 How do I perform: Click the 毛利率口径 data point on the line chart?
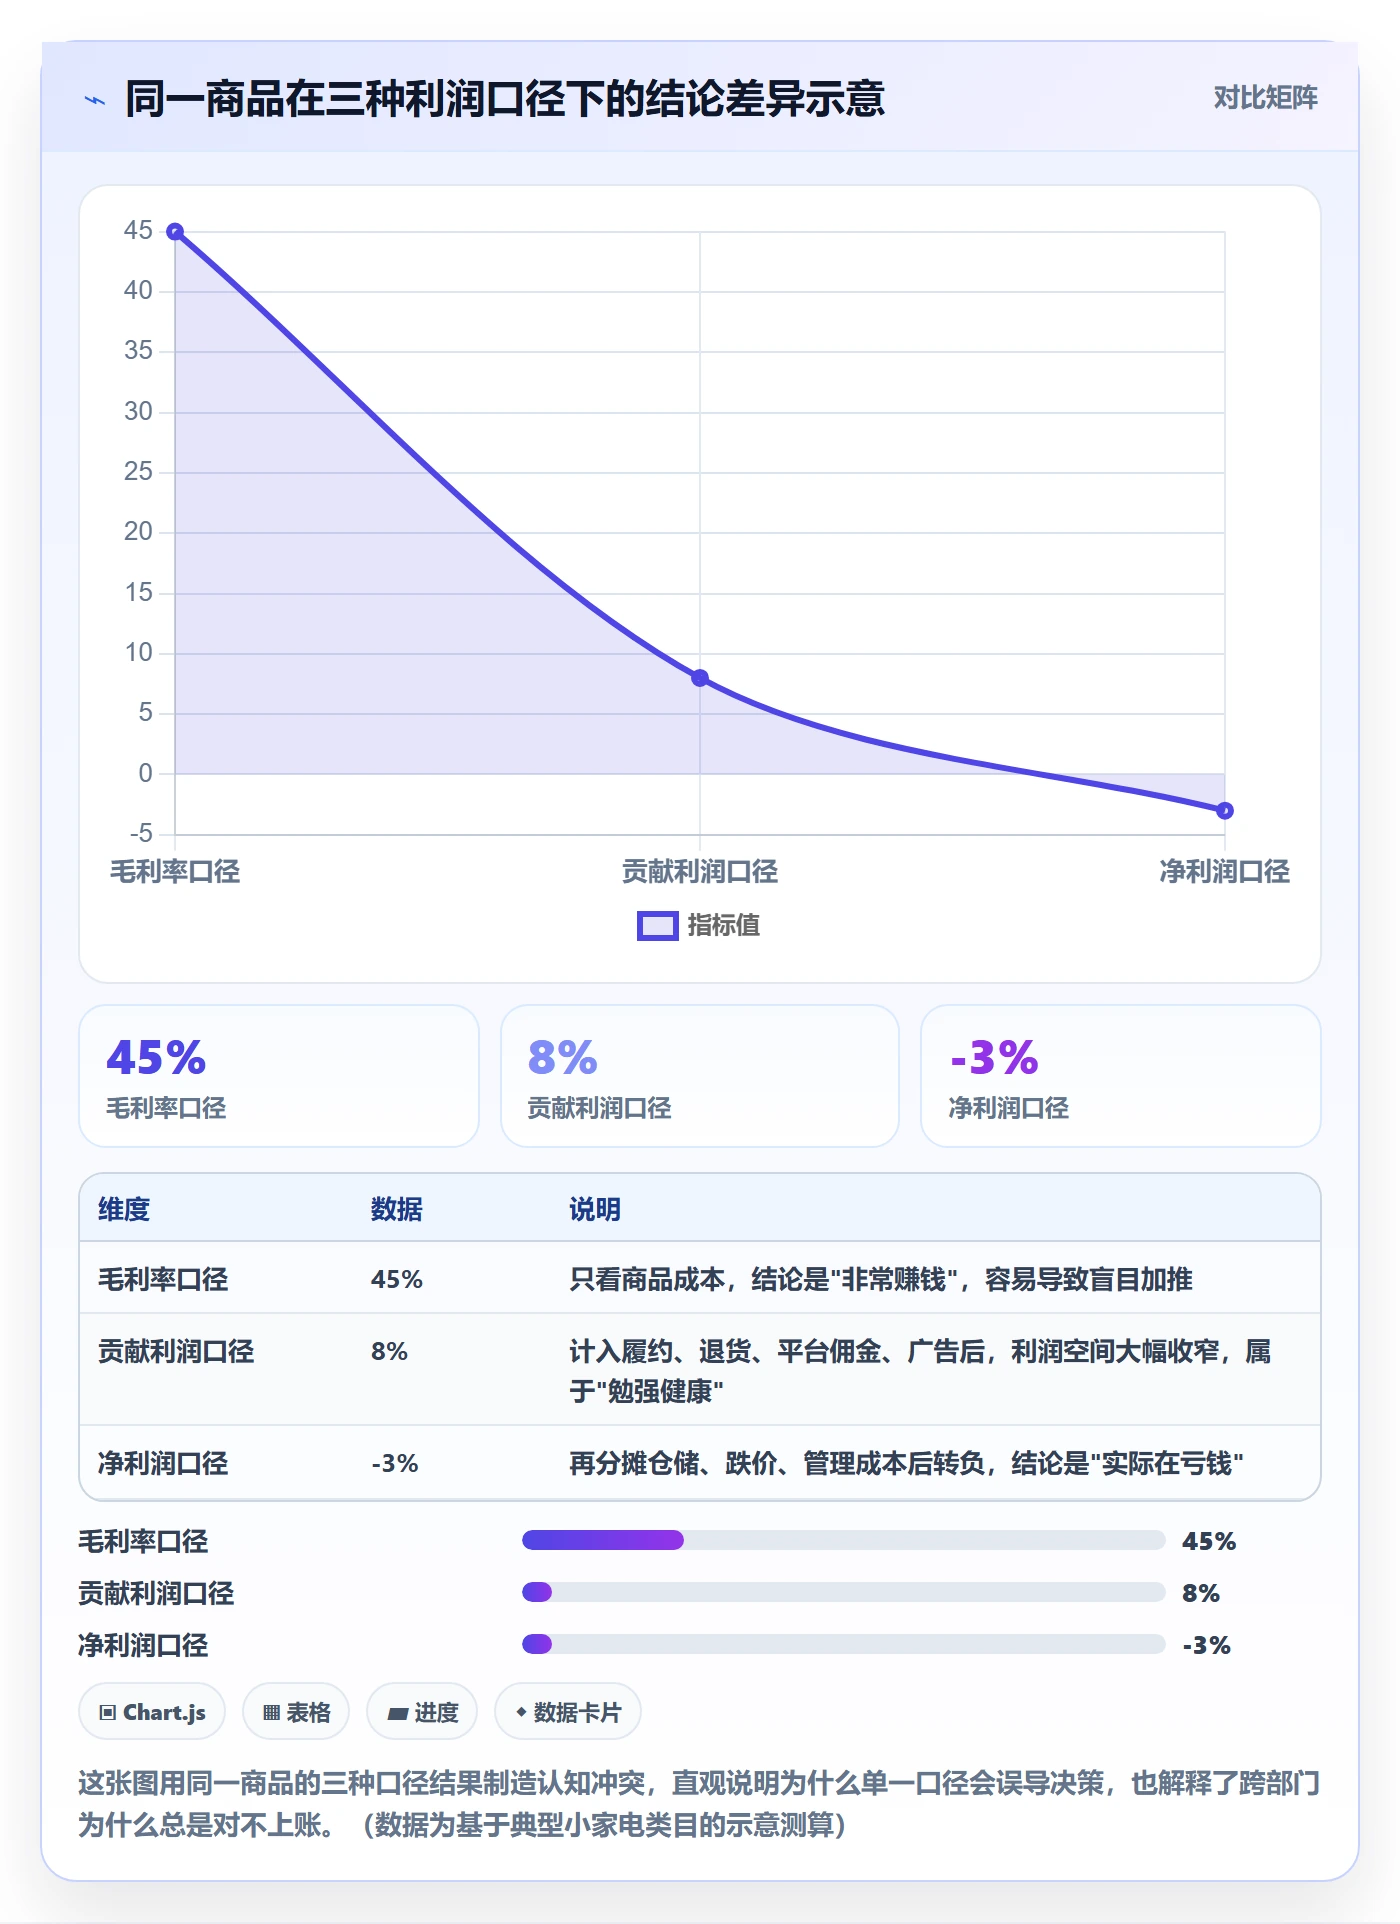point(175,232)
